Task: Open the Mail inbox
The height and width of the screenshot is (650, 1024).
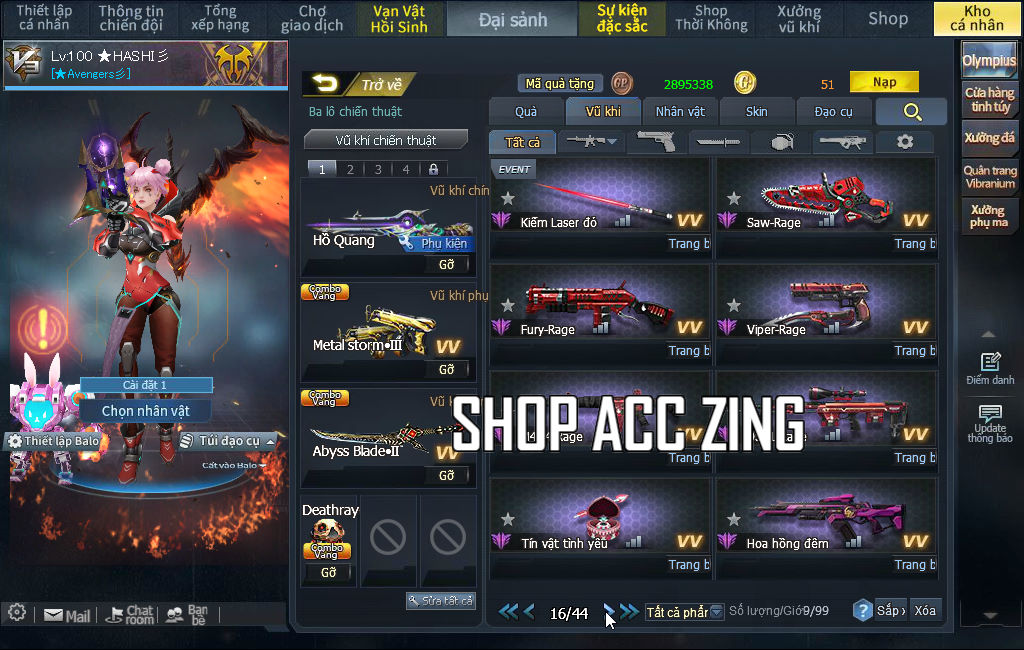Action: click(67, 615)
